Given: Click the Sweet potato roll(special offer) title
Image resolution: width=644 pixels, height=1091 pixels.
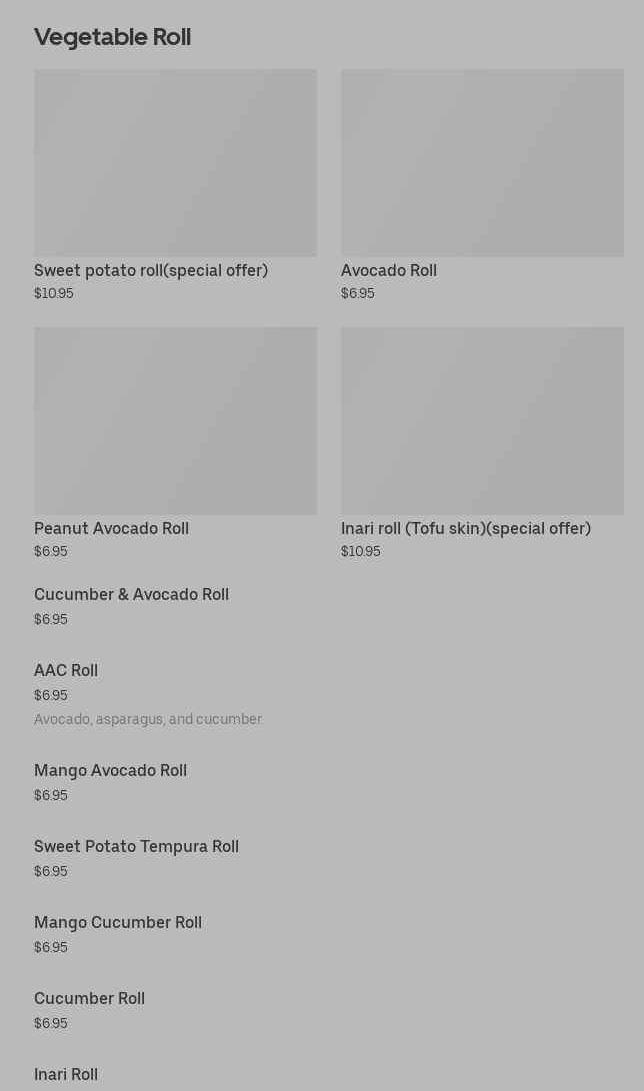Looking at the screenshot, I should (151, 271).
